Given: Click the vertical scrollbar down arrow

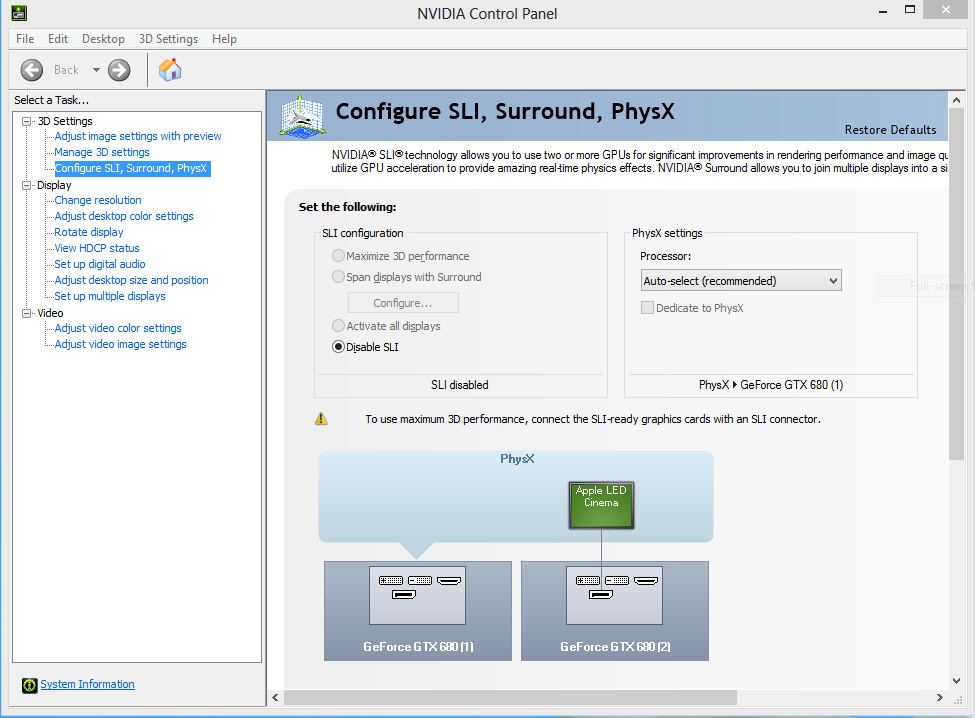Looking at the screenshot, I should [x=956, y=681].
